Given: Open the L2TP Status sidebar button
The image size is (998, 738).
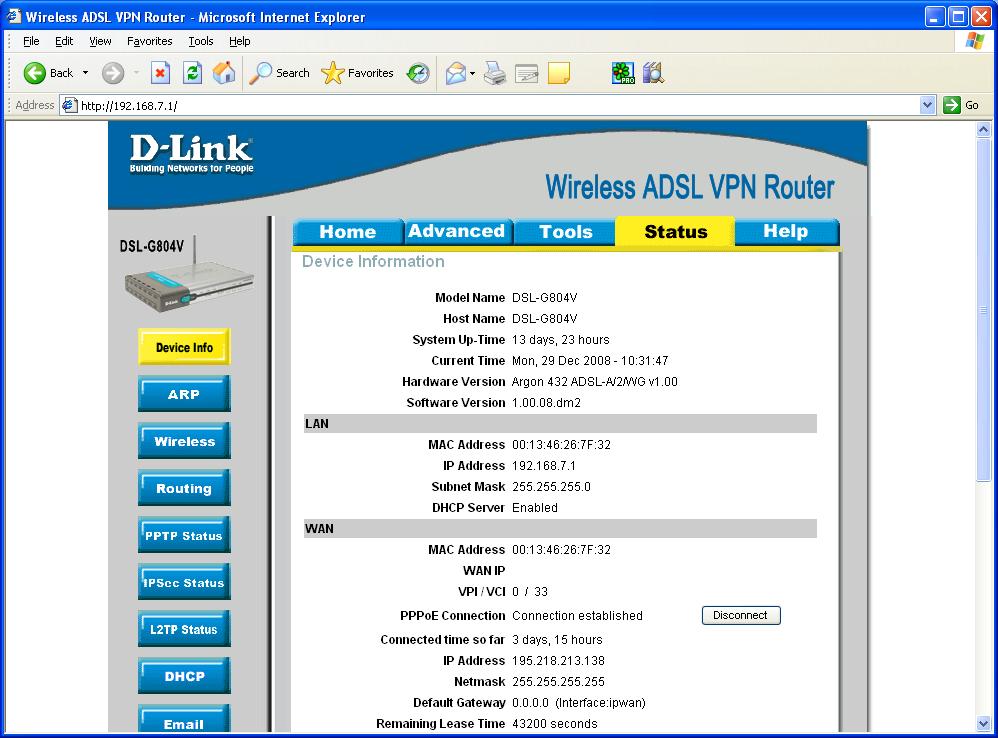Looking at the screenshot, I should point(184,629).
